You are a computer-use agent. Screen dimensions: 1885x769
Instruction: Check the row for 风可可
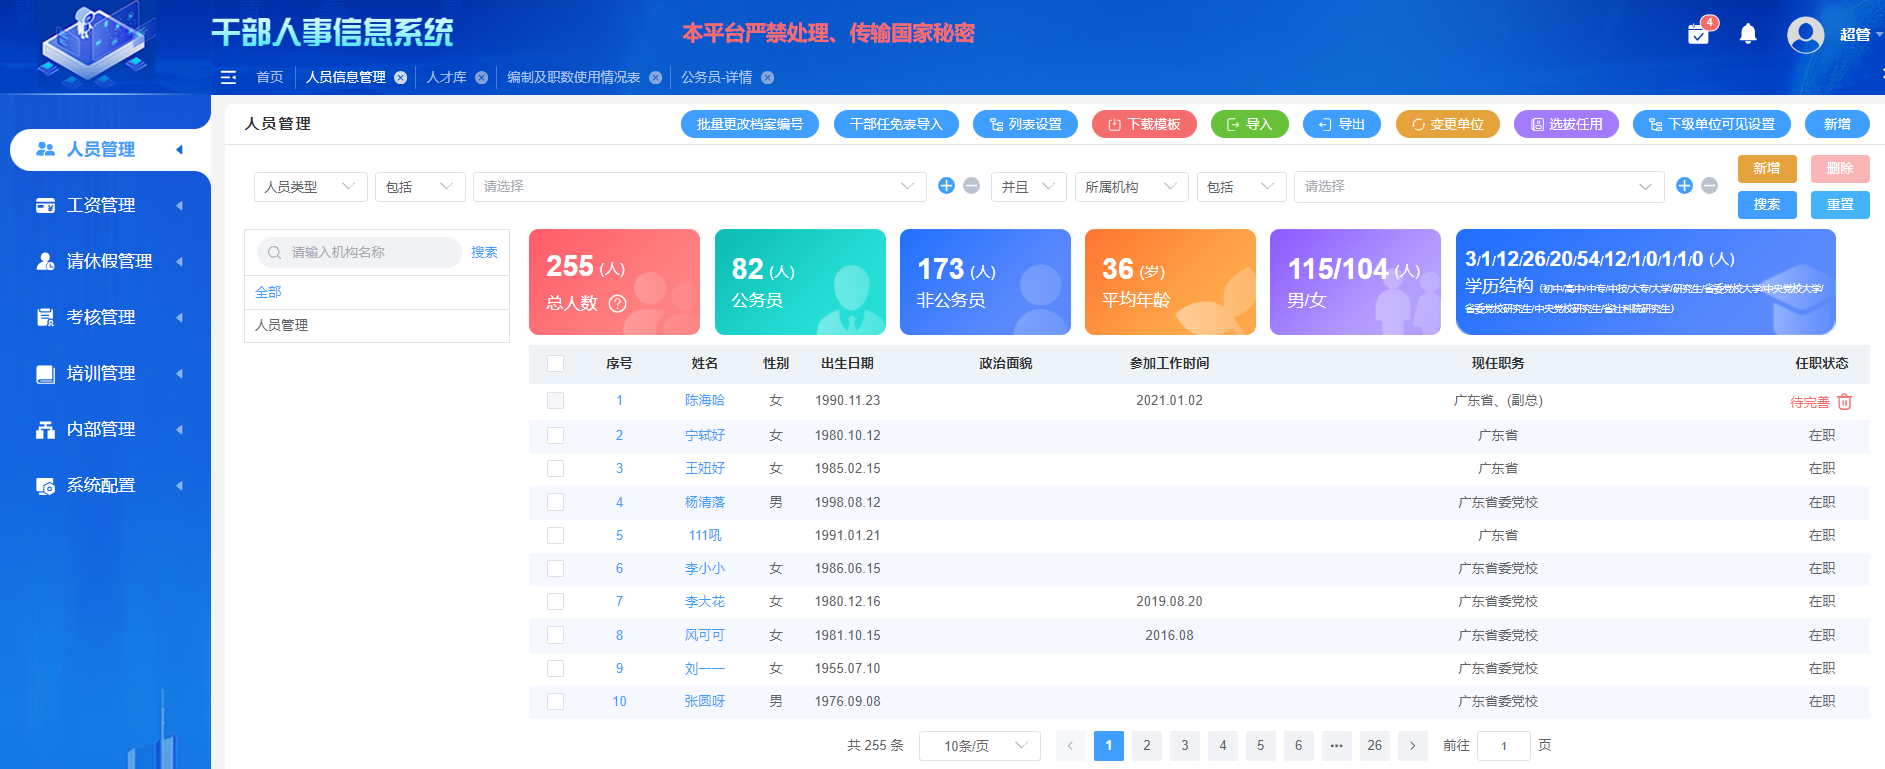pyautogui.click(x=555, y=635)
